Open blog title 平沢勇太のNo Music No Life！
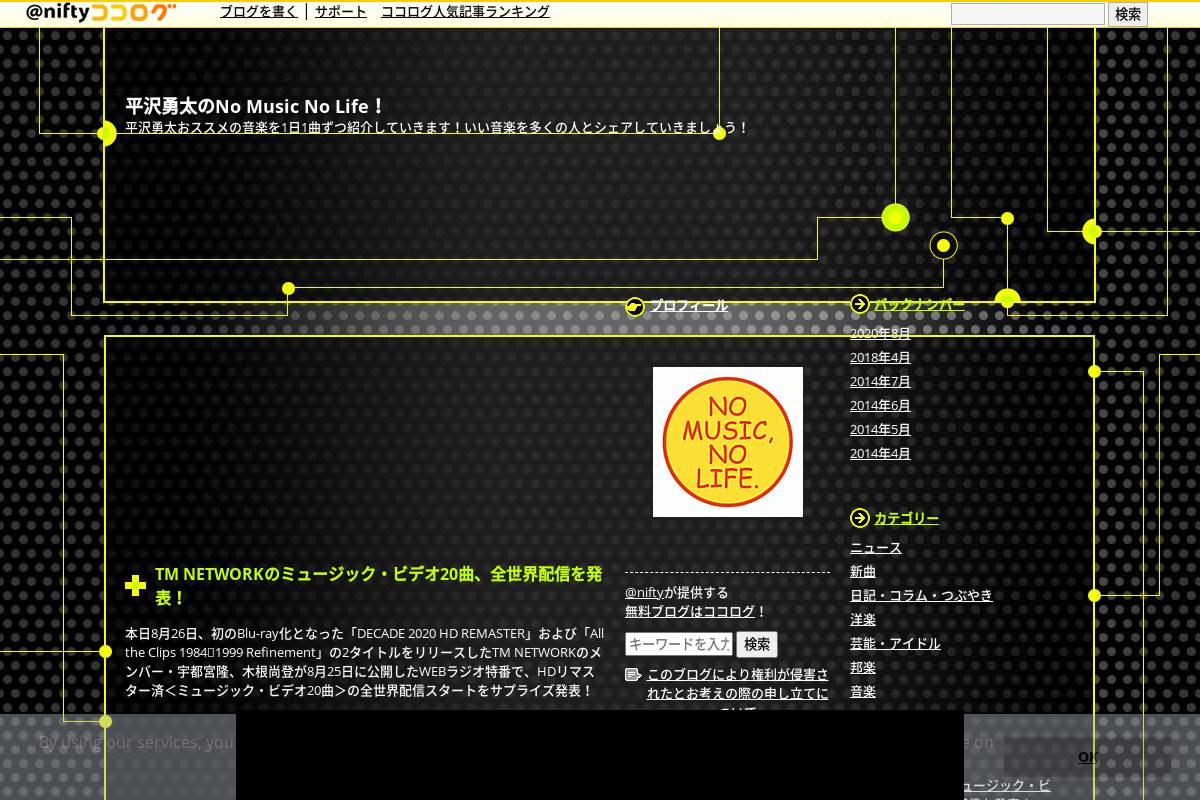This screenshot has width=1200, height=800. click(x=255, y=106)
